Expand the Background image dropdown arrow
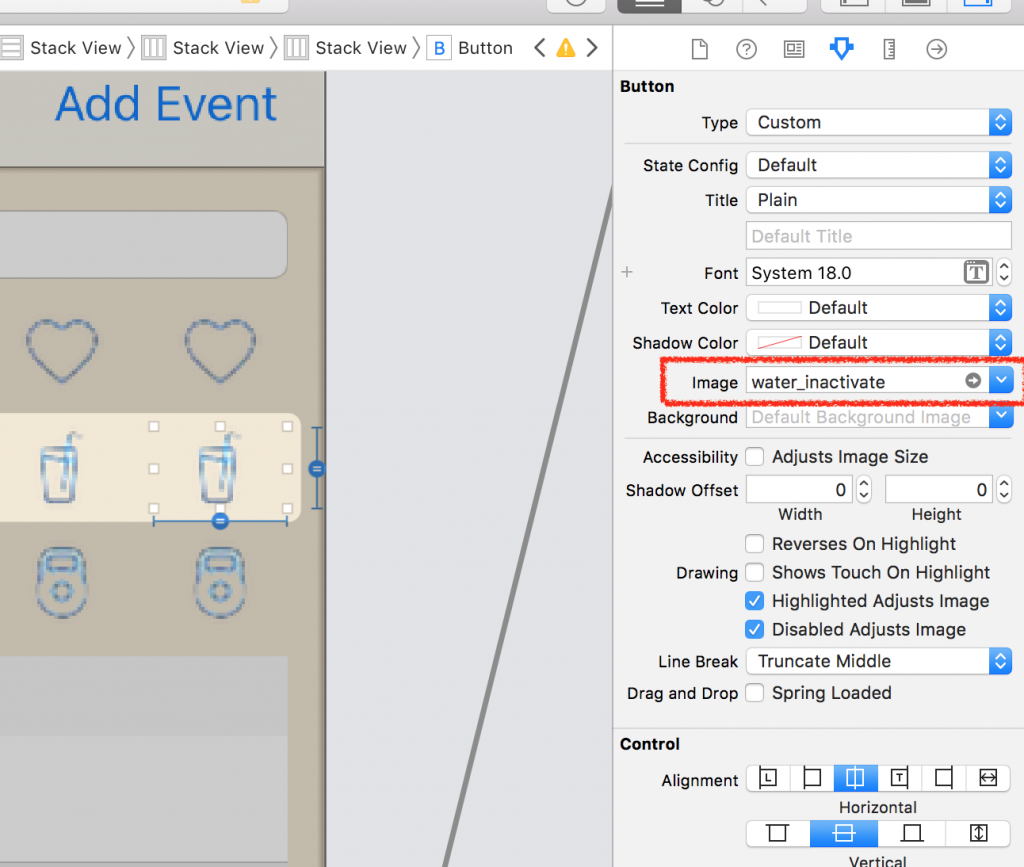 point(1000,416)
